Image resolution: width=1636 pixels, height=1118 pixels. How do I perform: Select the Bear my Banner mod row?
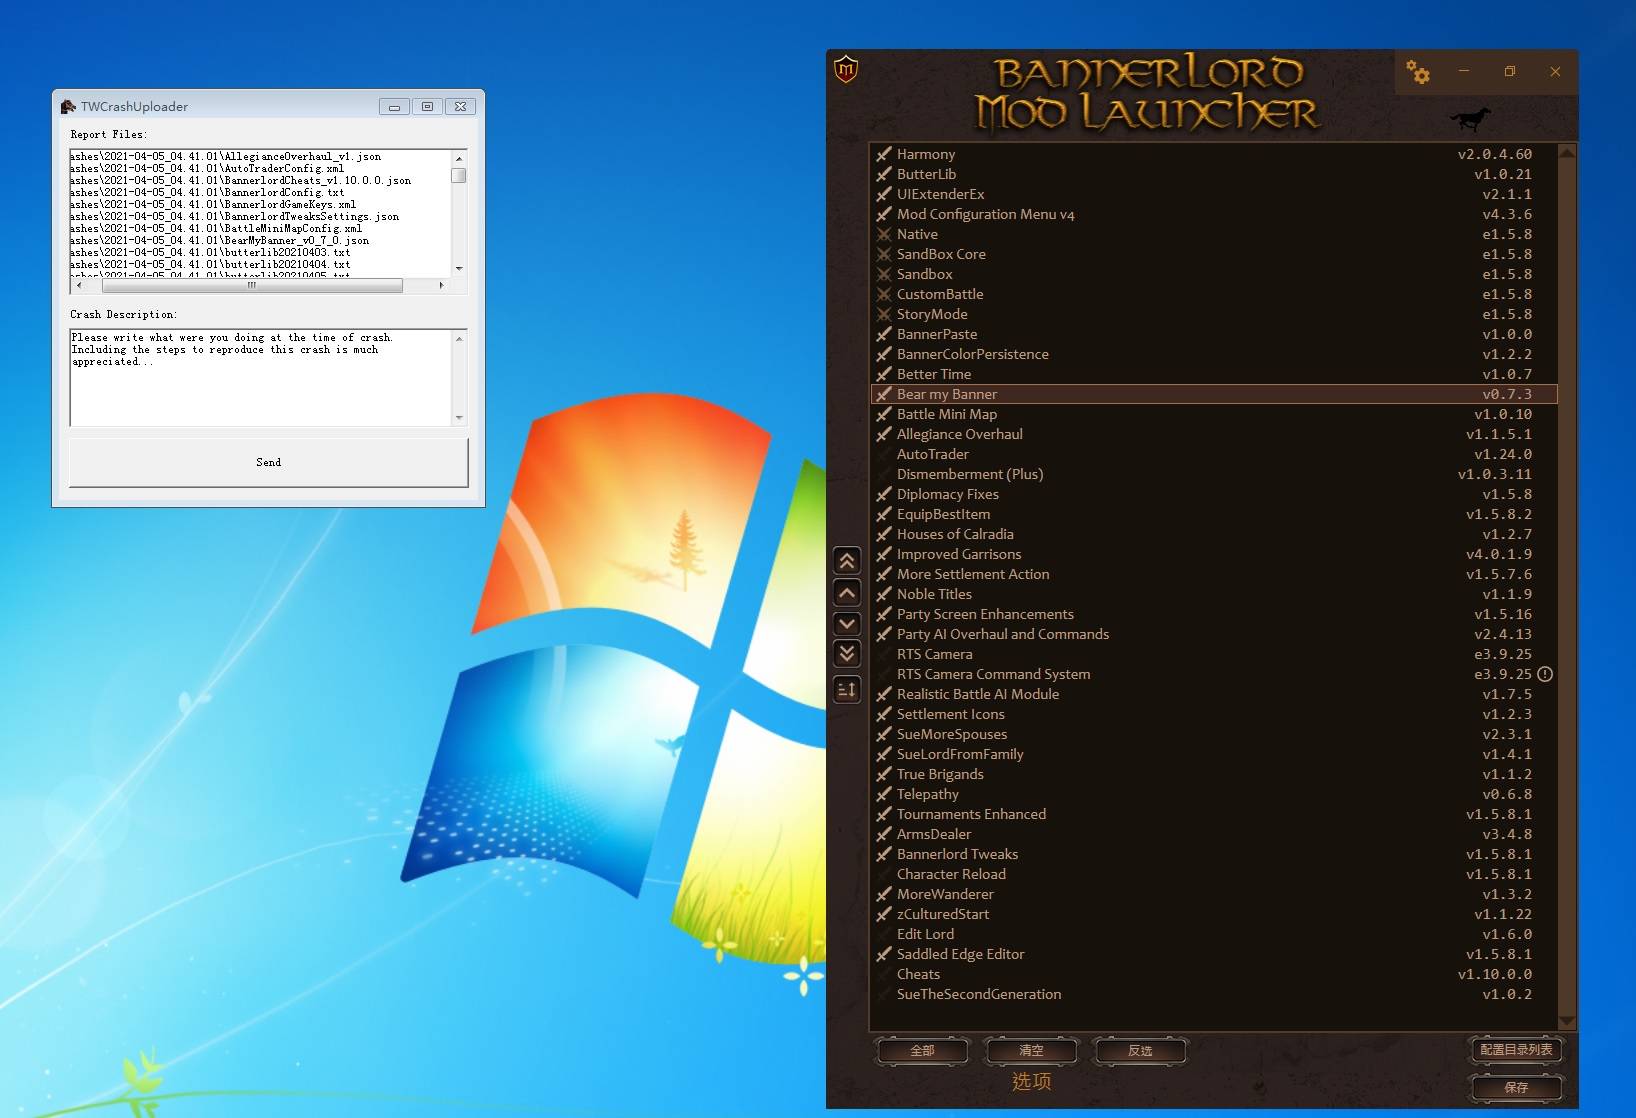click(1214, 394)
